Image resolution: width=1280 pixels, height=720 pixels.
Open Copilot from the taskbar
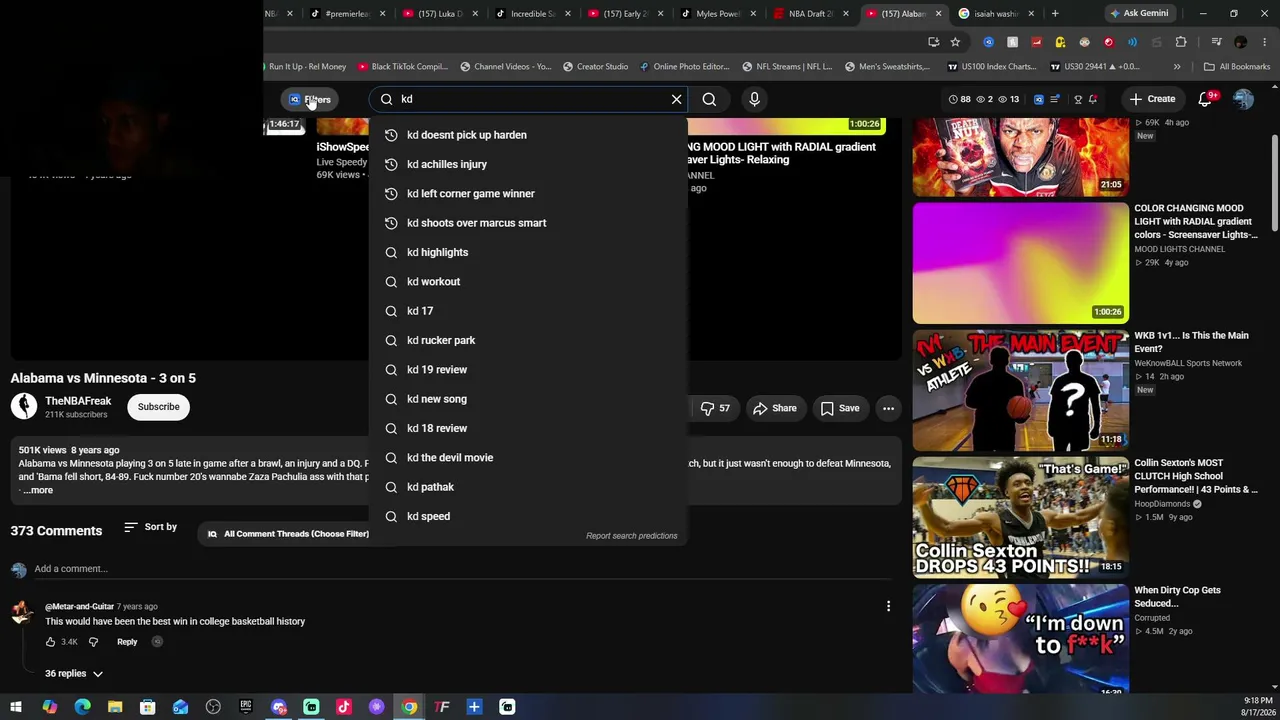click(x=50, y=707)
